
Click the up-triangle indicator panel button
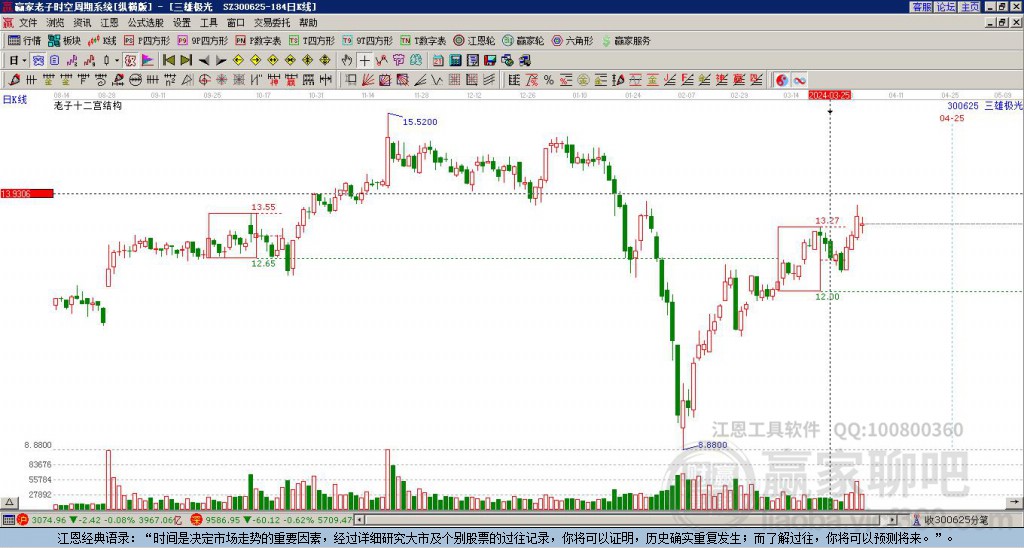click(x=9, y=502)
